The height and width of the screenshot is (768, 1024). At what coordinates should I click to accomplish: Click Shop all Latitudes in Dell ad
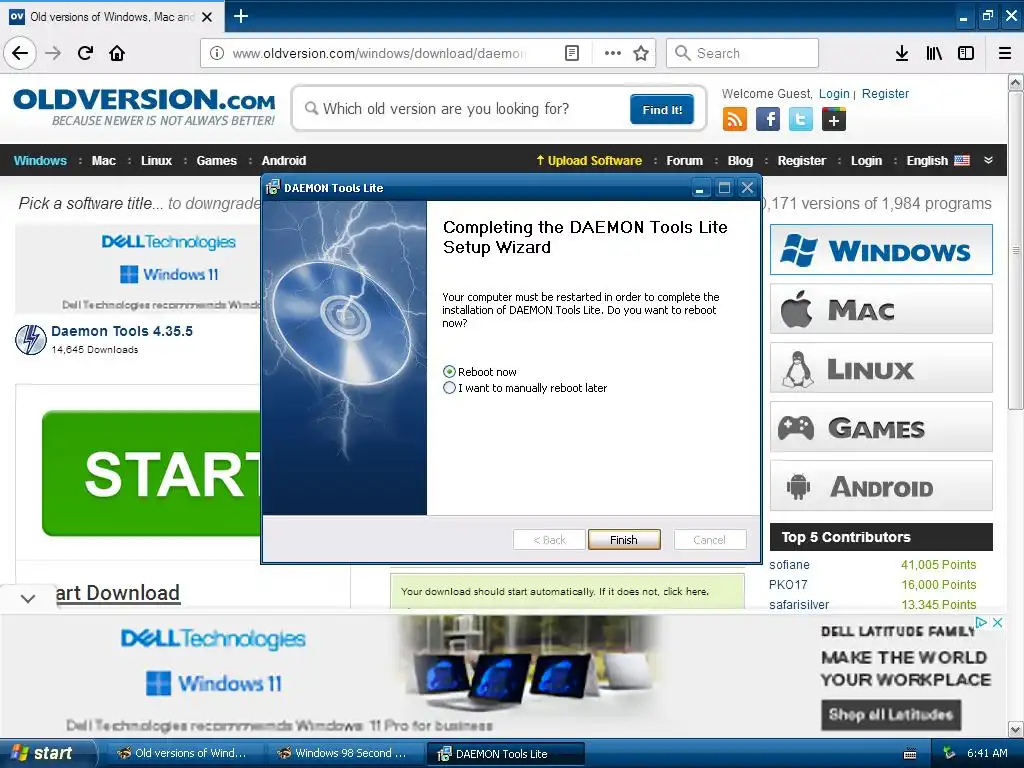coord(891,715)
